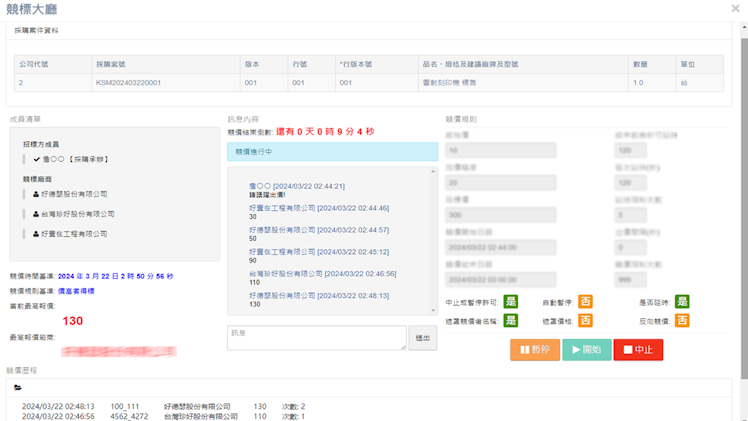Click the pause icon on the 暫停 button
Image resolution: width=748 pixels, height=421 pixels.
coord(525,349)
